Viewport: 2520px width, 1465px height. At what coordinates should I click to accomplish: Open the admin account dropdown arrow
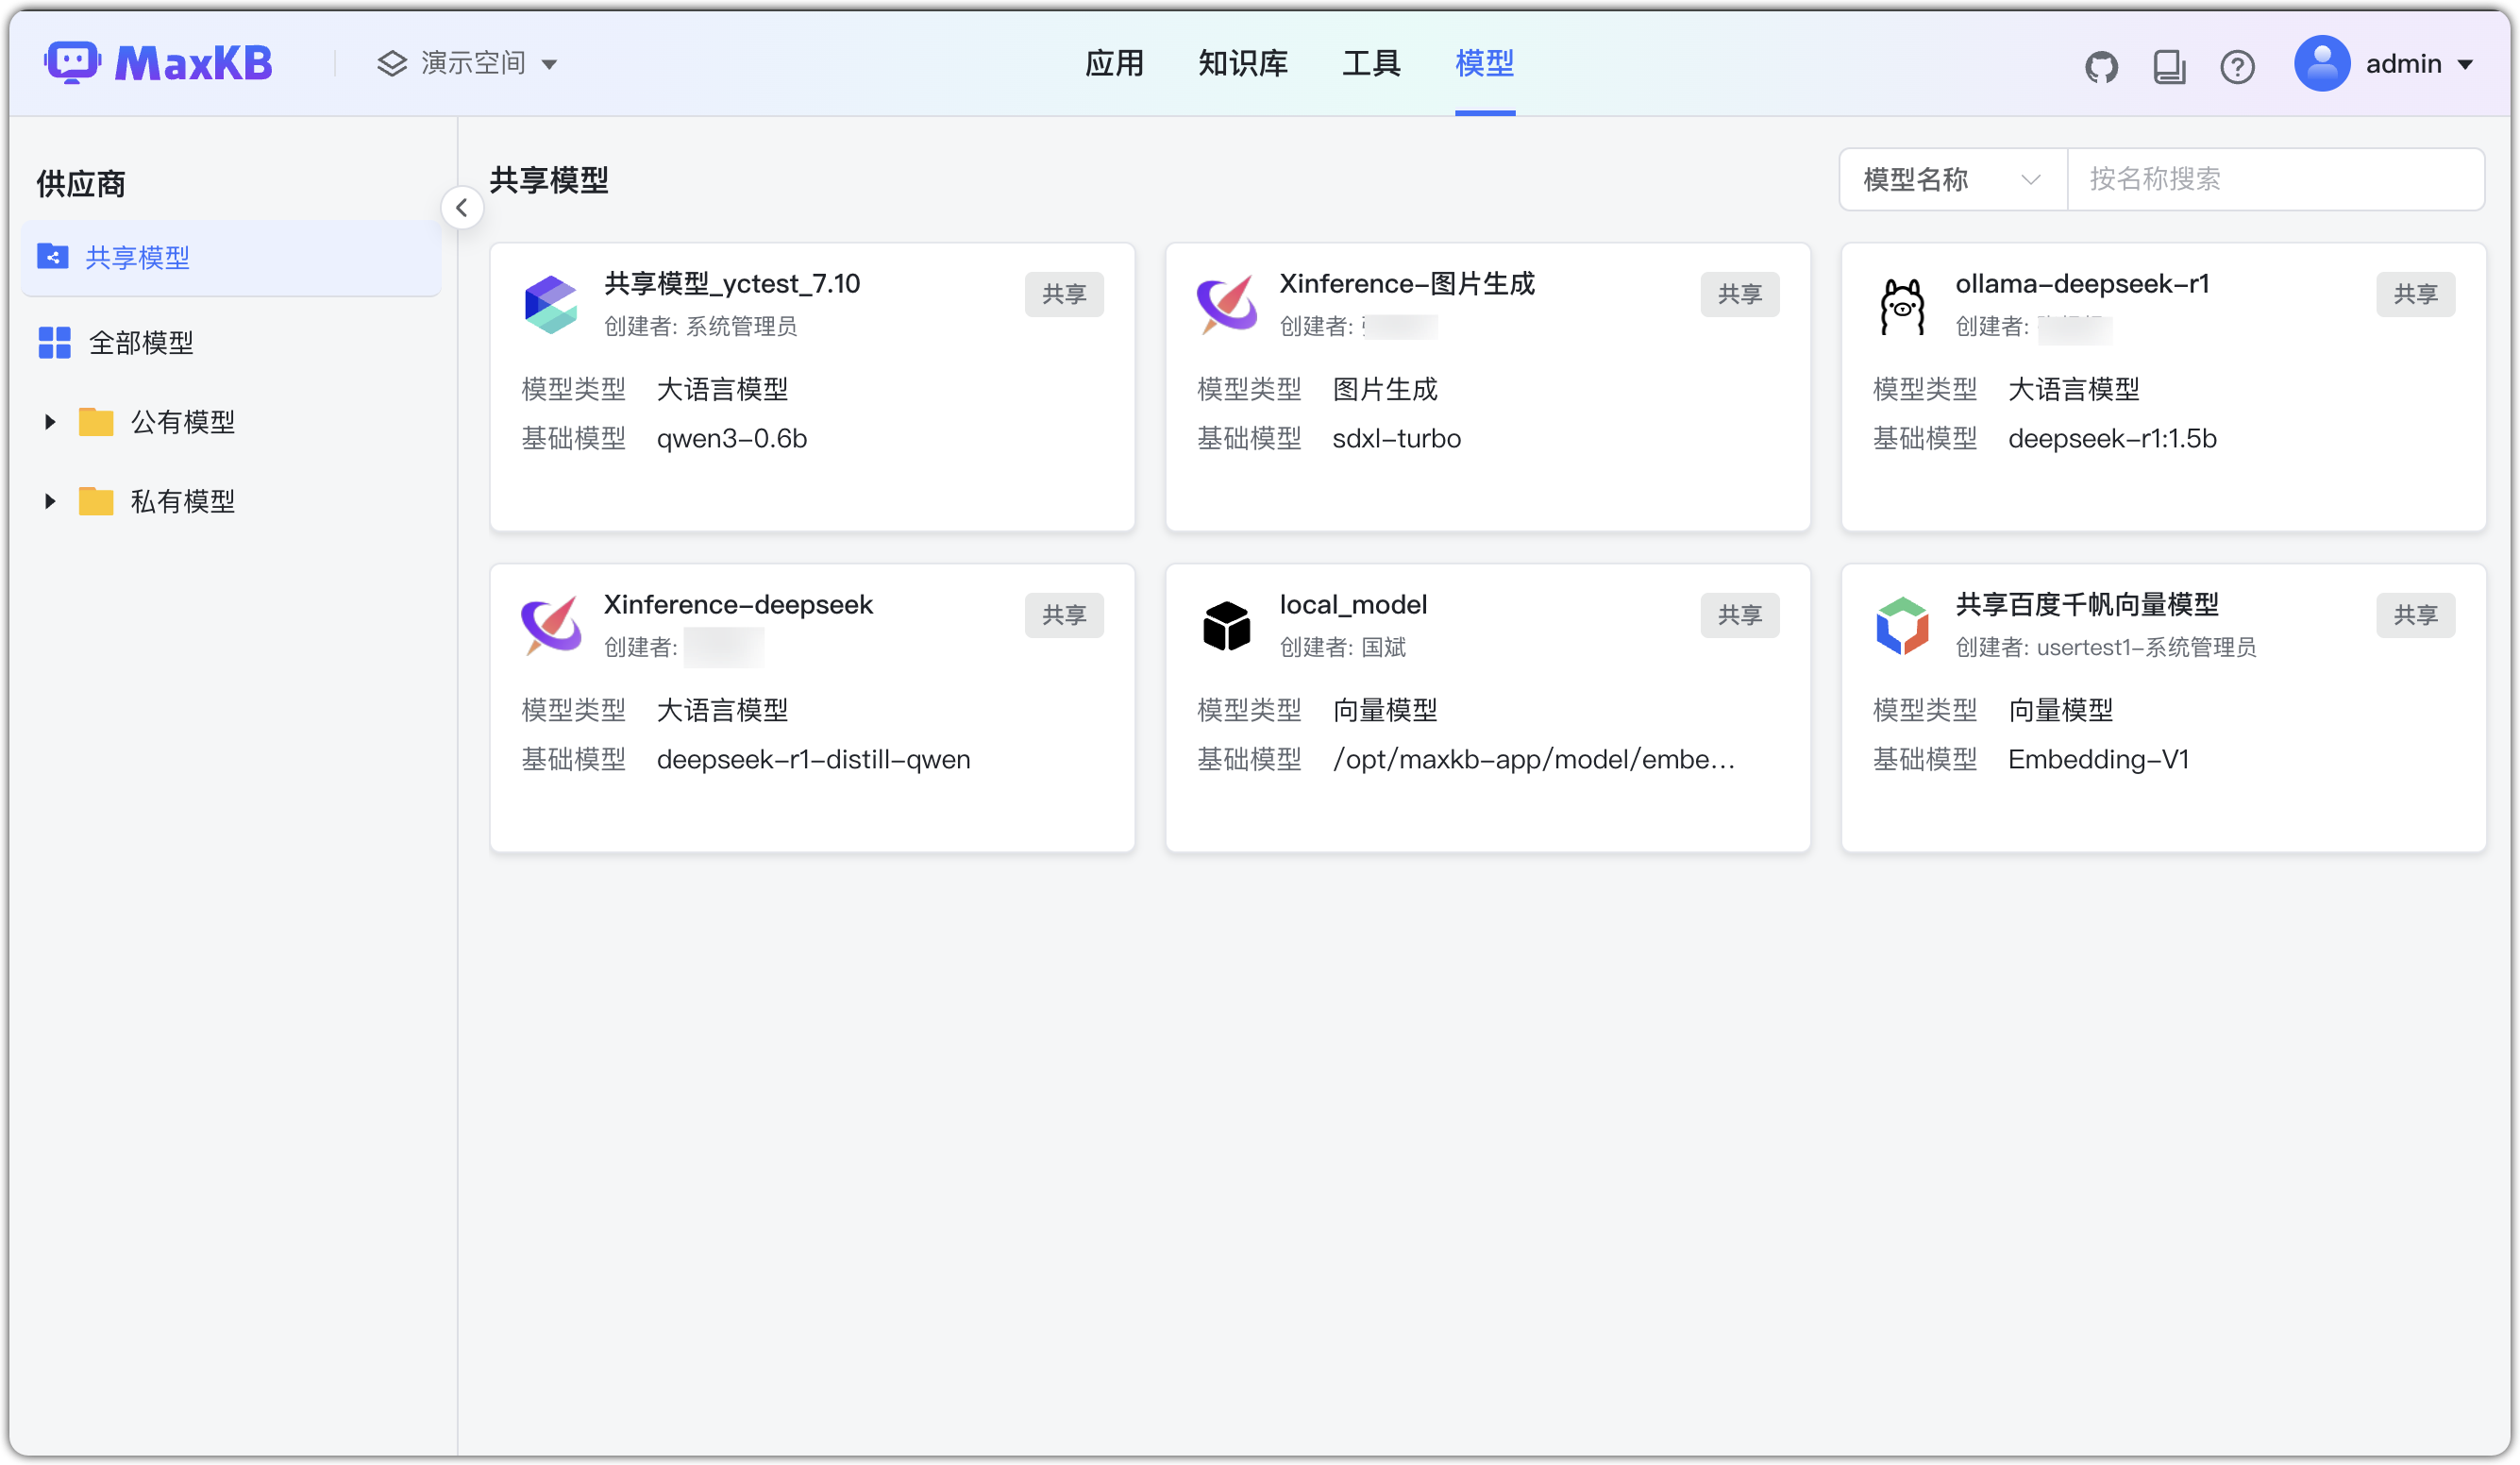click(2466, 65)
